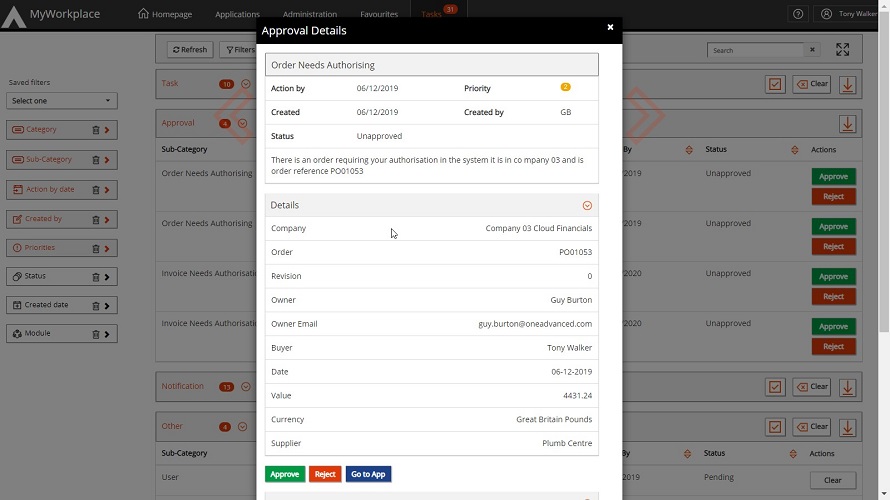
Task: Open the Saved filters dropdown
Action: (61, 101)
